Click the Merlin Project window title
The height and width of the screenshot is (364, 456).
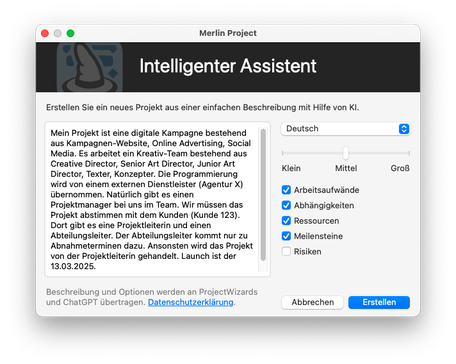coord(228,33)
